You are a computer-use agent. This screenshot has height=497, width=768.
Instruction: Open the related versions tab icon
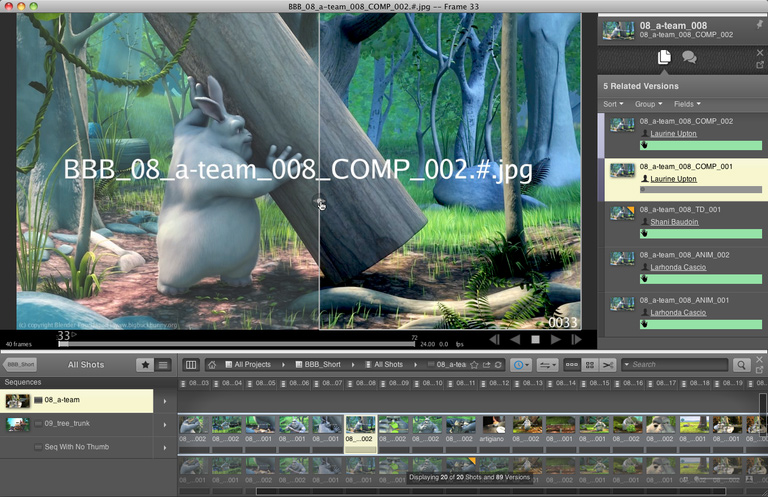coord(664,57)
